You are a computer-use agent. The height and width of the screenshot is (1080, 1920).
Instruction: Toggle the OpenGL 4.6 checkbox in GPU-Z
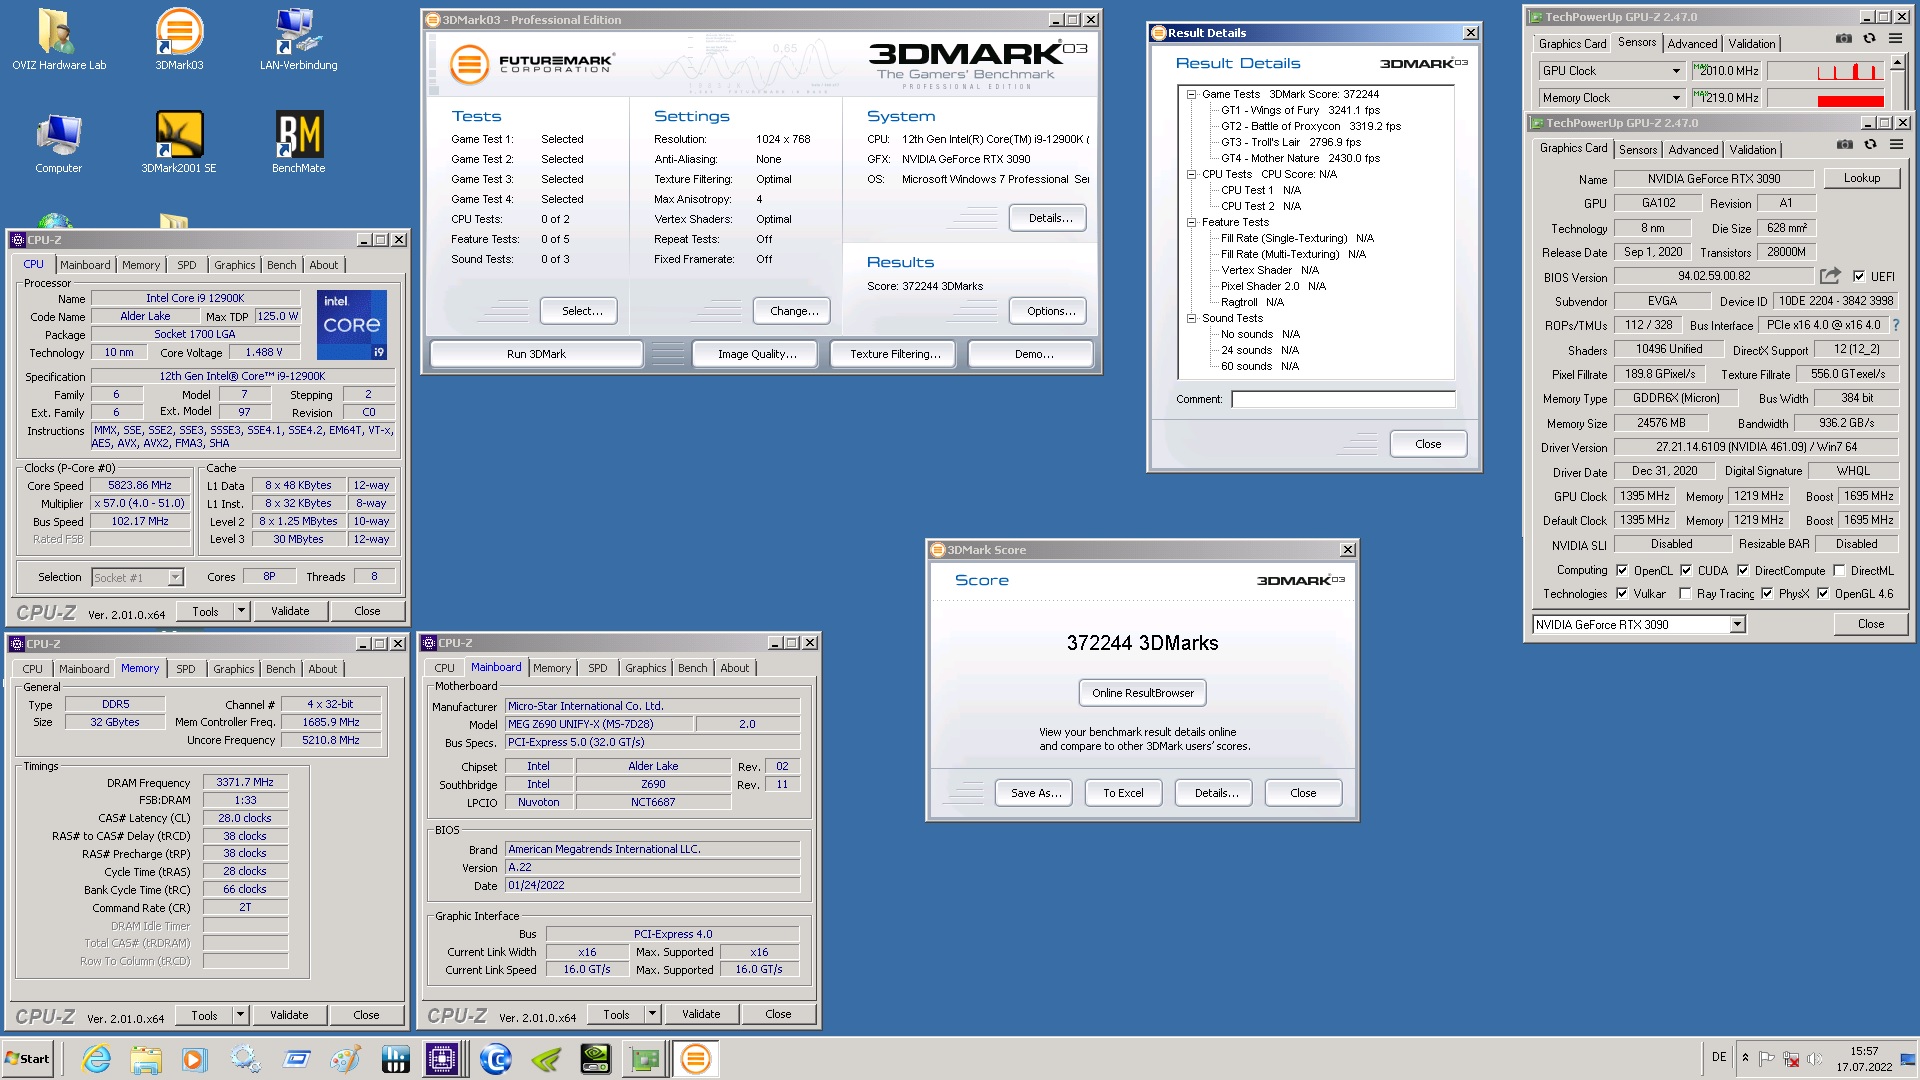tap(1823, 593)
